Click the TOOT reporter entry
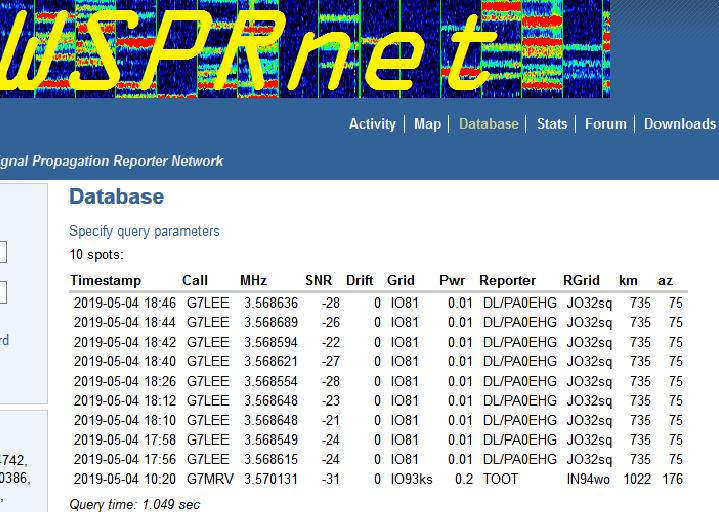Image resolution: width=719 pixels, height=512 pixels. pyautogui.click(x=500, y=479)
